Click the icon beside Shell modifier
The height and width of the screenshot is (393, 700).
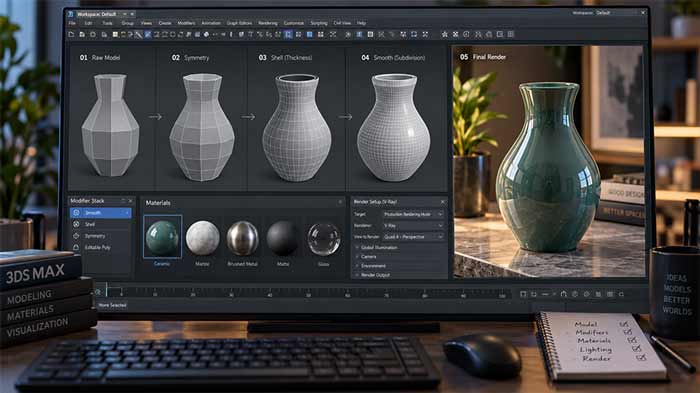click(76, 224)
